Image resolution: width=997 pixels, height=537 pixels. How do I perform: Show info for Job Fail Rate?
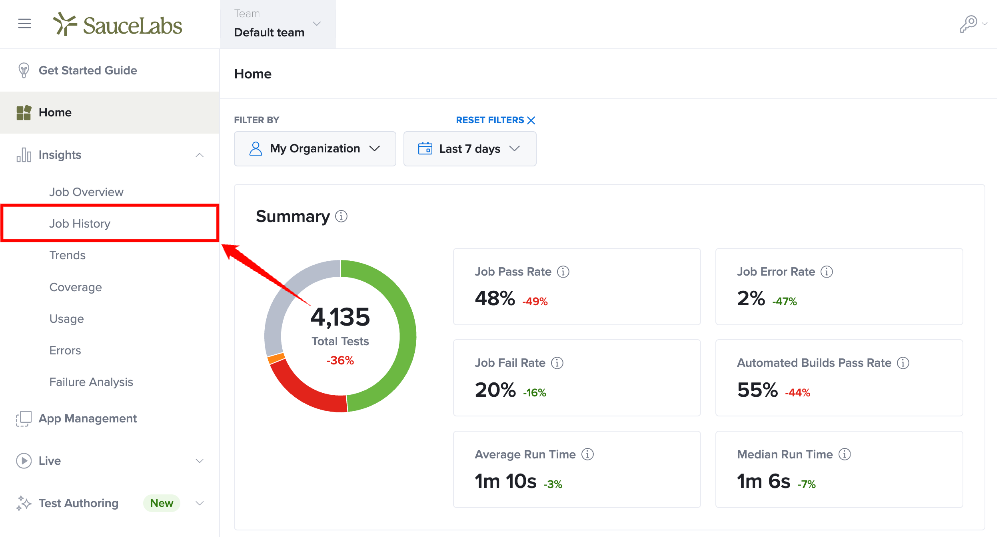point(557,363)
